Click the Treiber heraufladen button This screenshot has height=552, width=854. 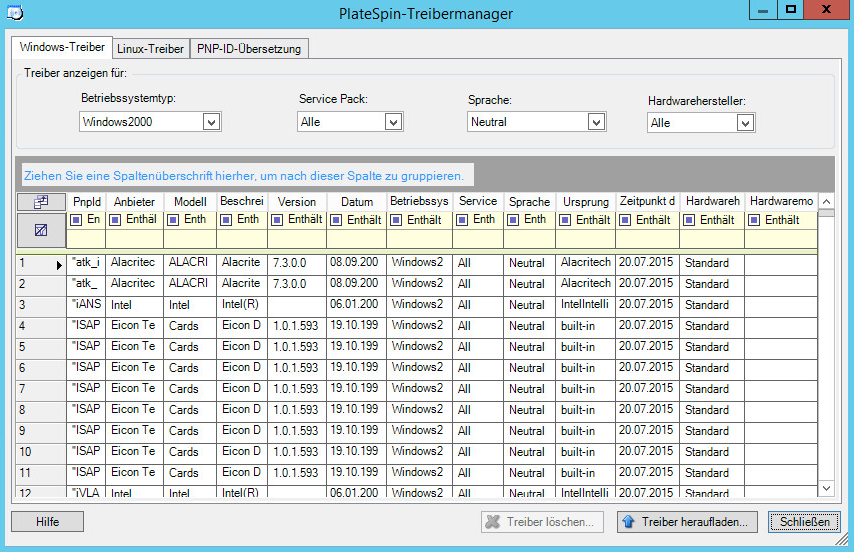(x=687, y=521)
